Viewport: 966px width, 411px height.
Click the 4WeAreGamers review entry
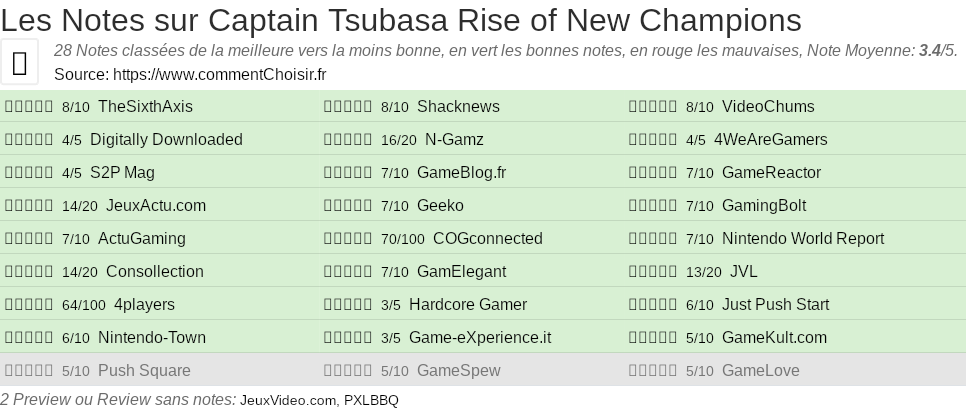771,140
